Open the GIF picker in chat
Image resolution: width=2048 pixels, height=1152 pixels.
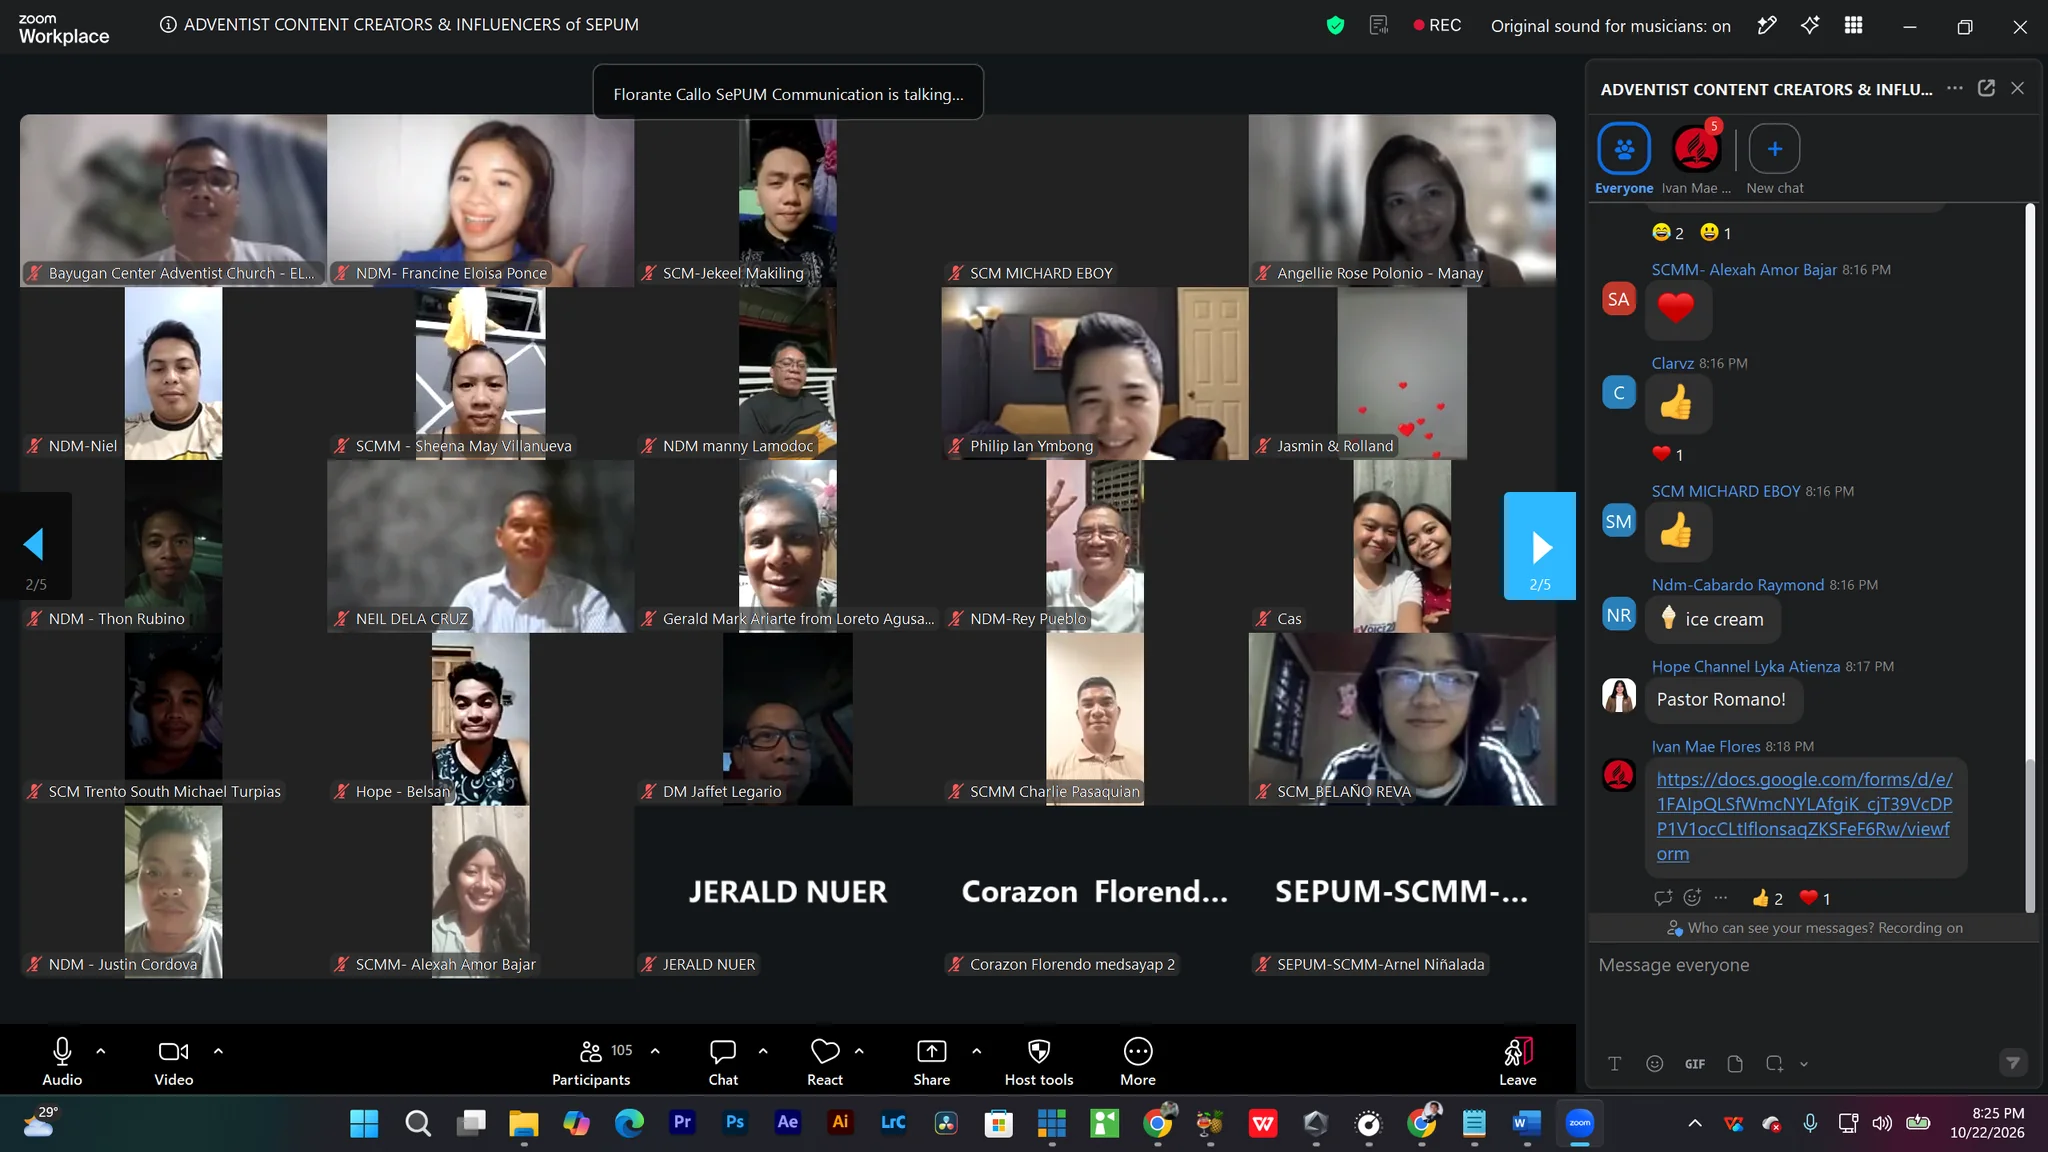pos(1695,1064)
